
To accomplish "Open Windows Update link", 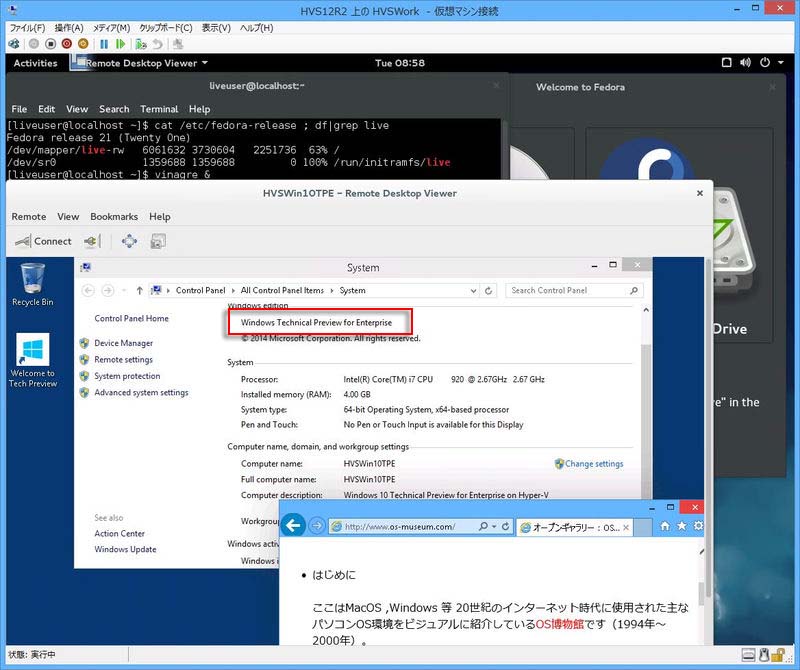I will 125,550.
